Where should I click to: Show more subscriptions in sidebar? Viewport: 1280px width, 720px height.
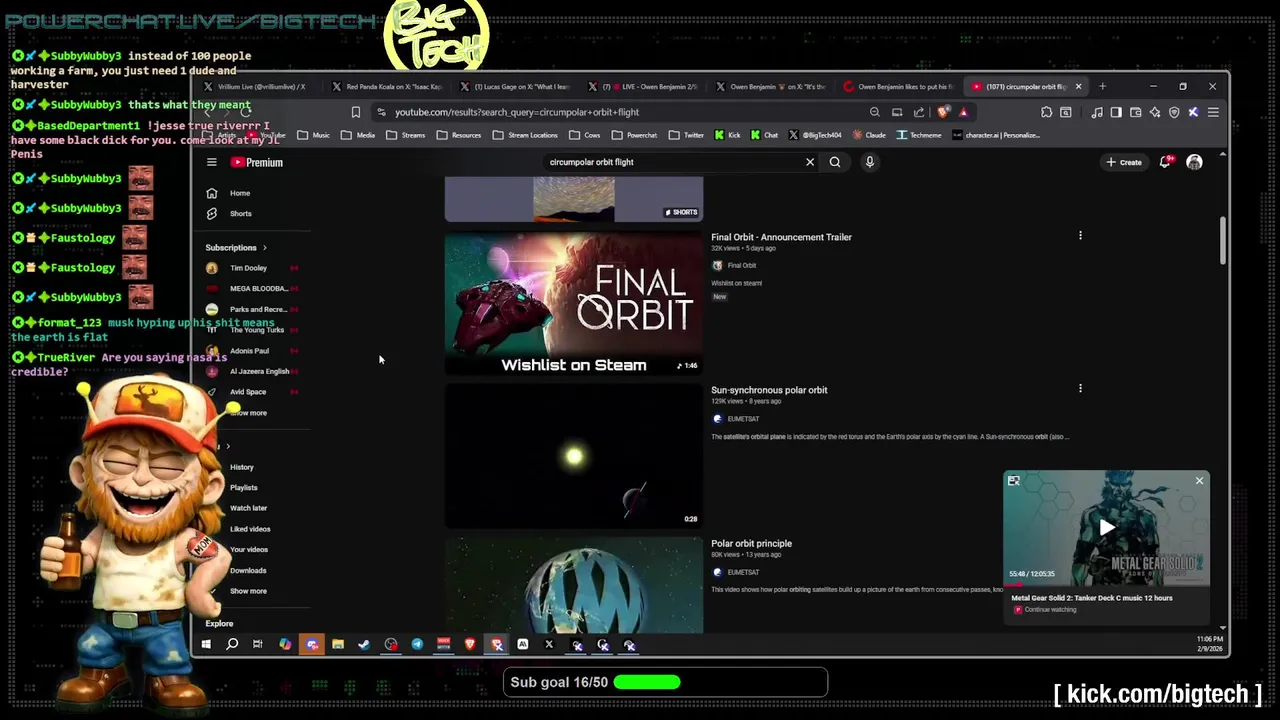coord(248,413)
